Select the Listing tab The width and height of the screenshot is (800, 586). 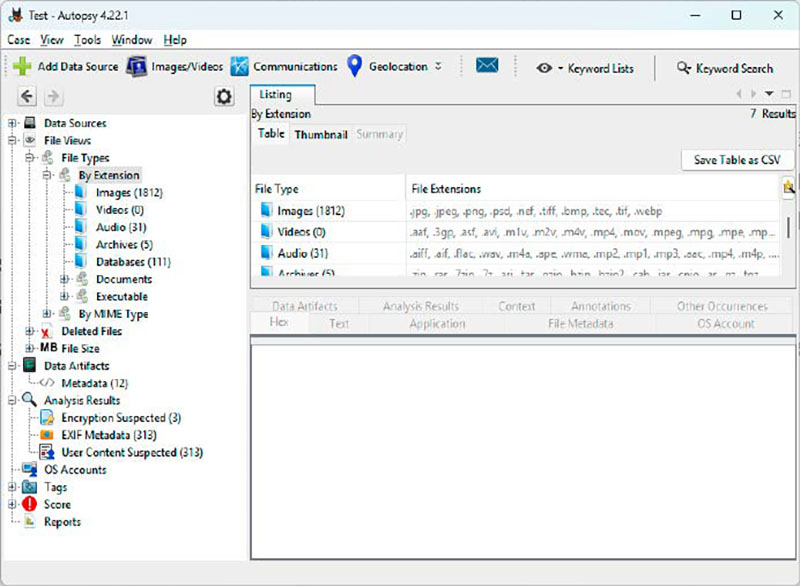pyautogui.click(x=282, y=95)
